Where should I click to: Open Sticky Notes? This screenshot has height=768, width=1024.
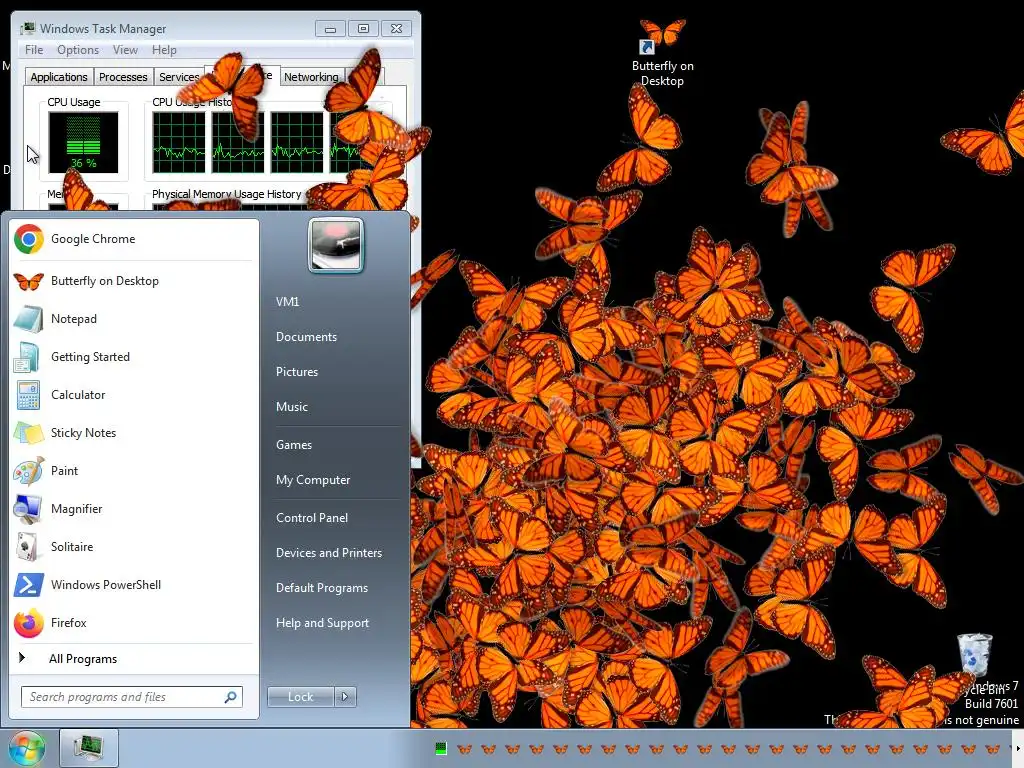click(133, 432)
